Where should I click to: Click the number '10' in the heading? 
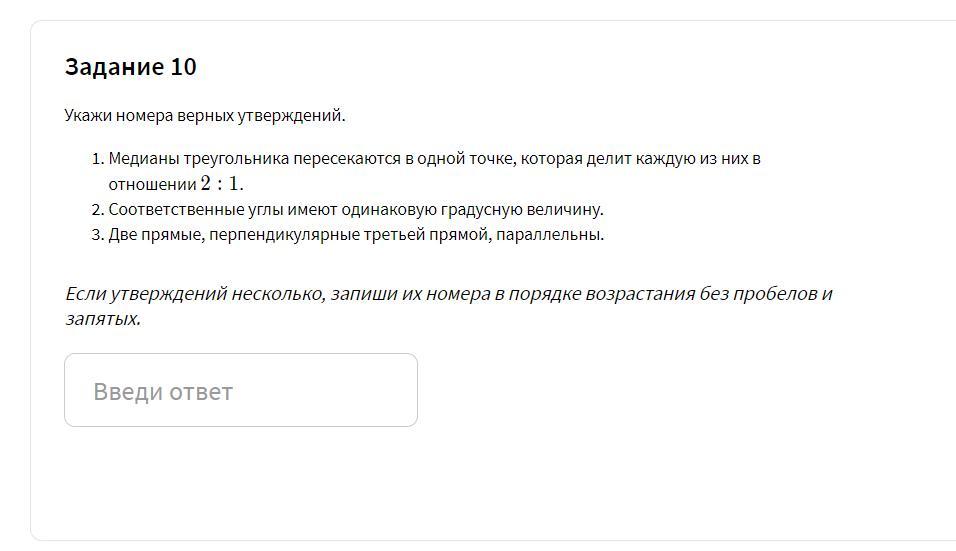coord(184,66)
